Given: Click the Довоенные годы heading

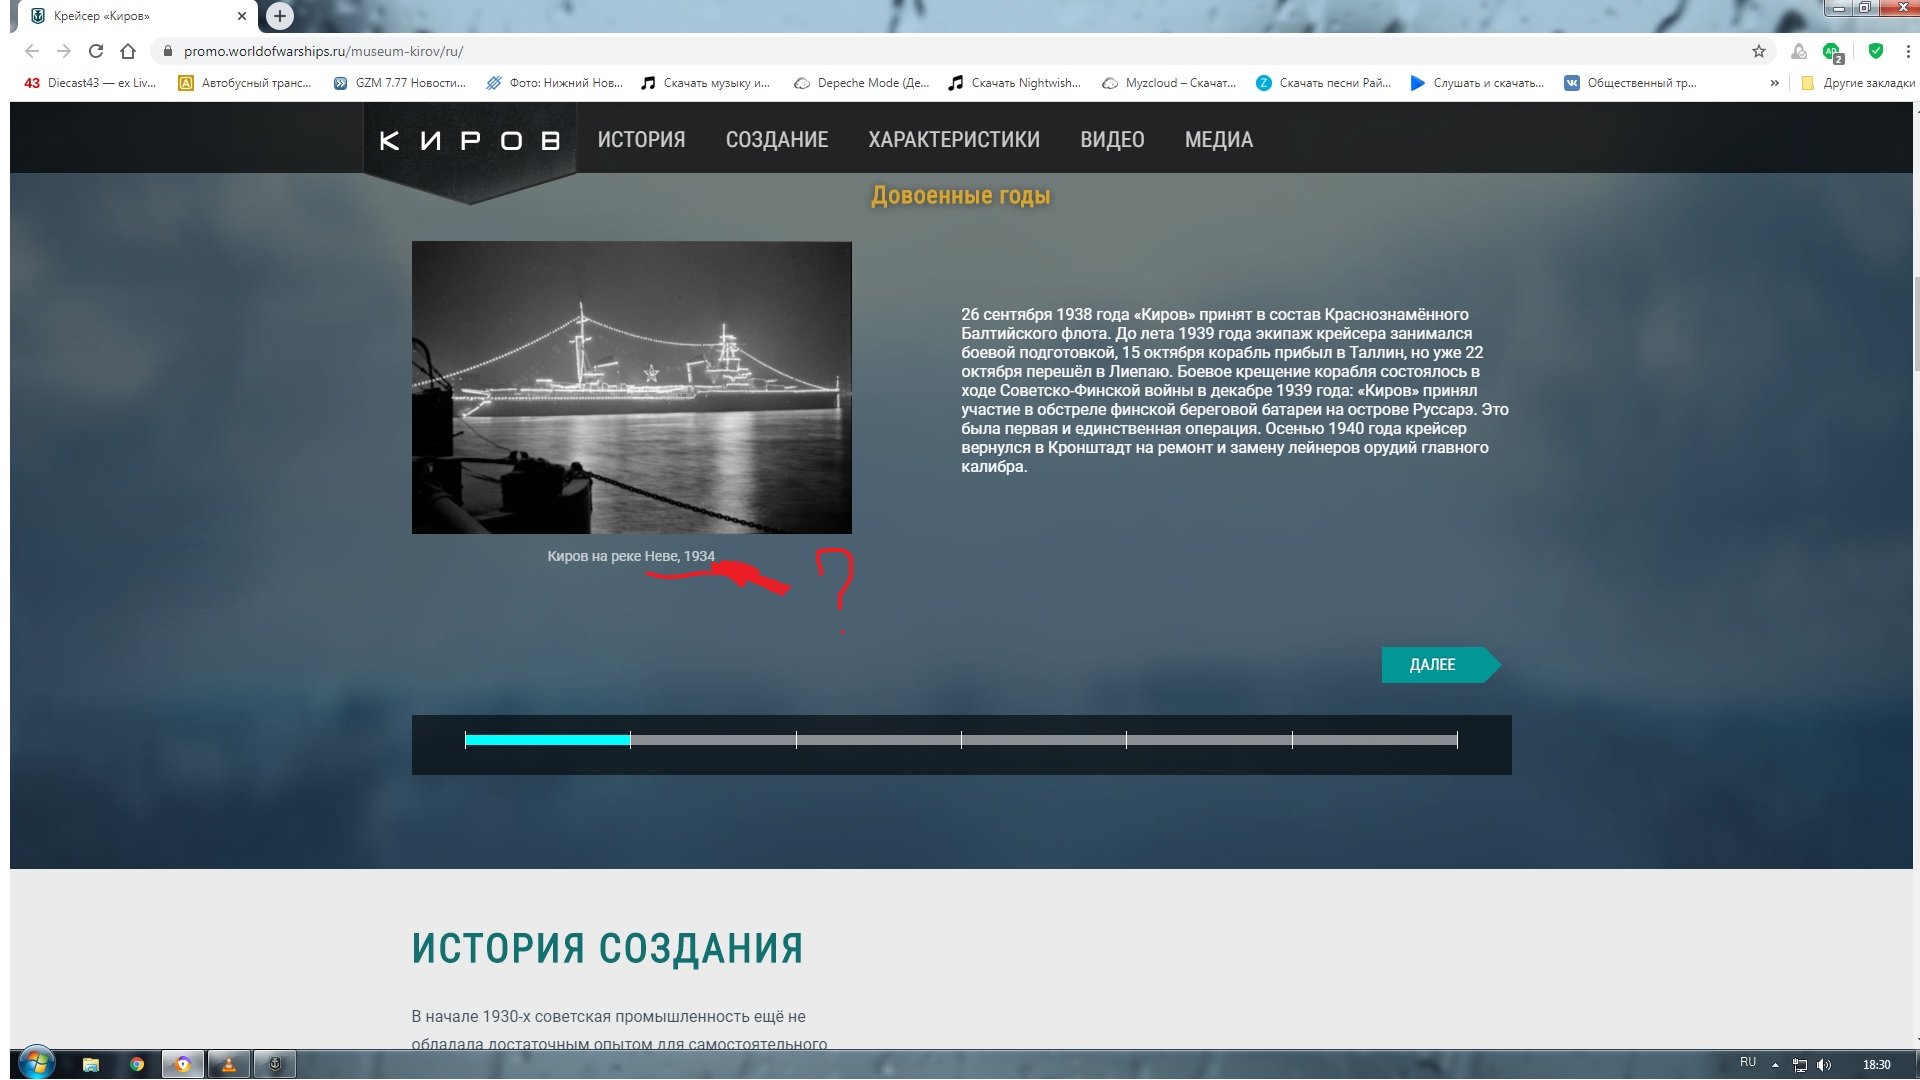Looking at the screenshot, I should [961, 196].
